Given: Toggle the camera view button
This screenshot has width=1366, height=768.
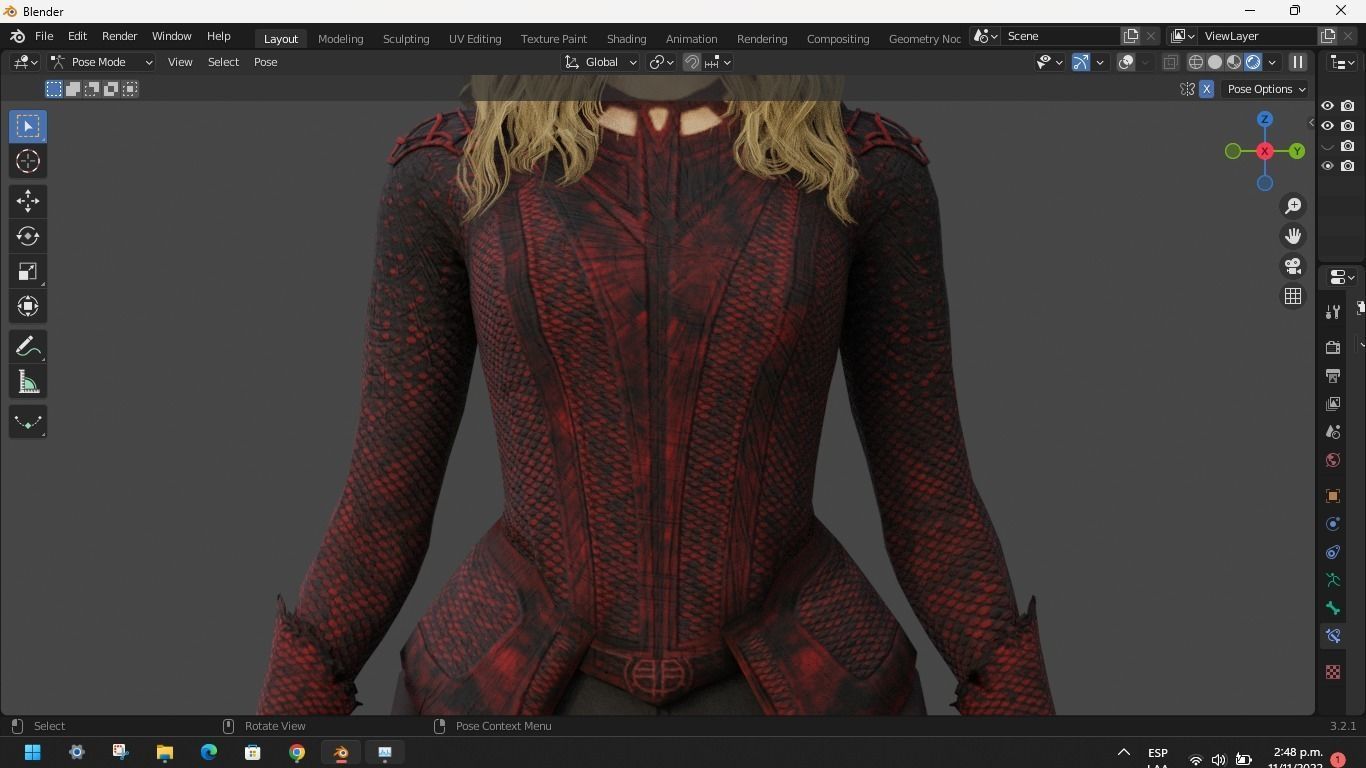Looking at the screenshot, I should (1293, 266).
